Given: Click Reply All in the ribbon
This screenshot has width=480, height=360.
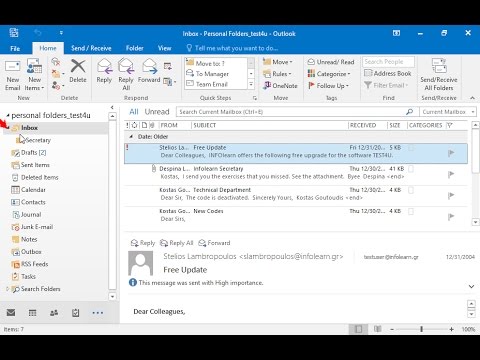Looking at the screenshot, I should pos(126,75).
